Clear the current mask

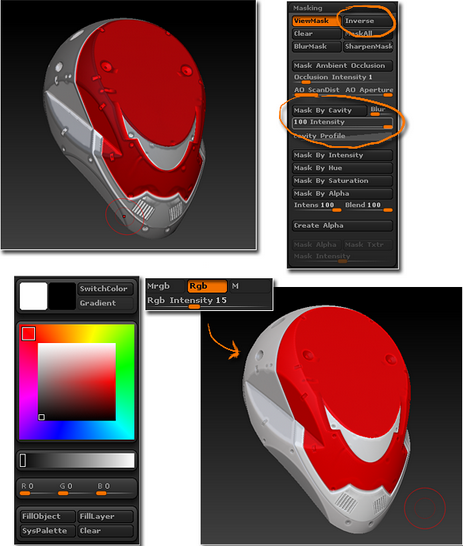(316, 34)
